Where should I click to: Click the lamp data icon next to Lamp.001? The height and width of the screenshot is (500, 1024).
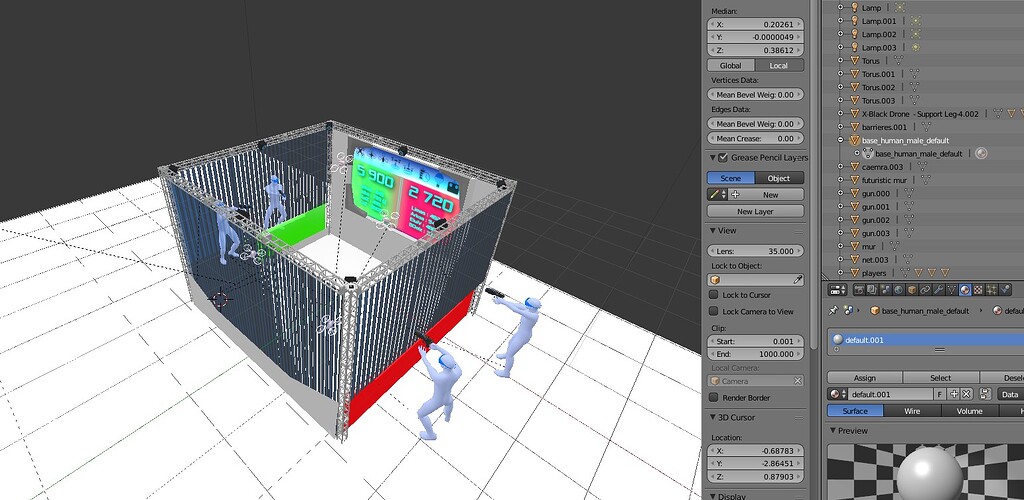coord(916,21)
